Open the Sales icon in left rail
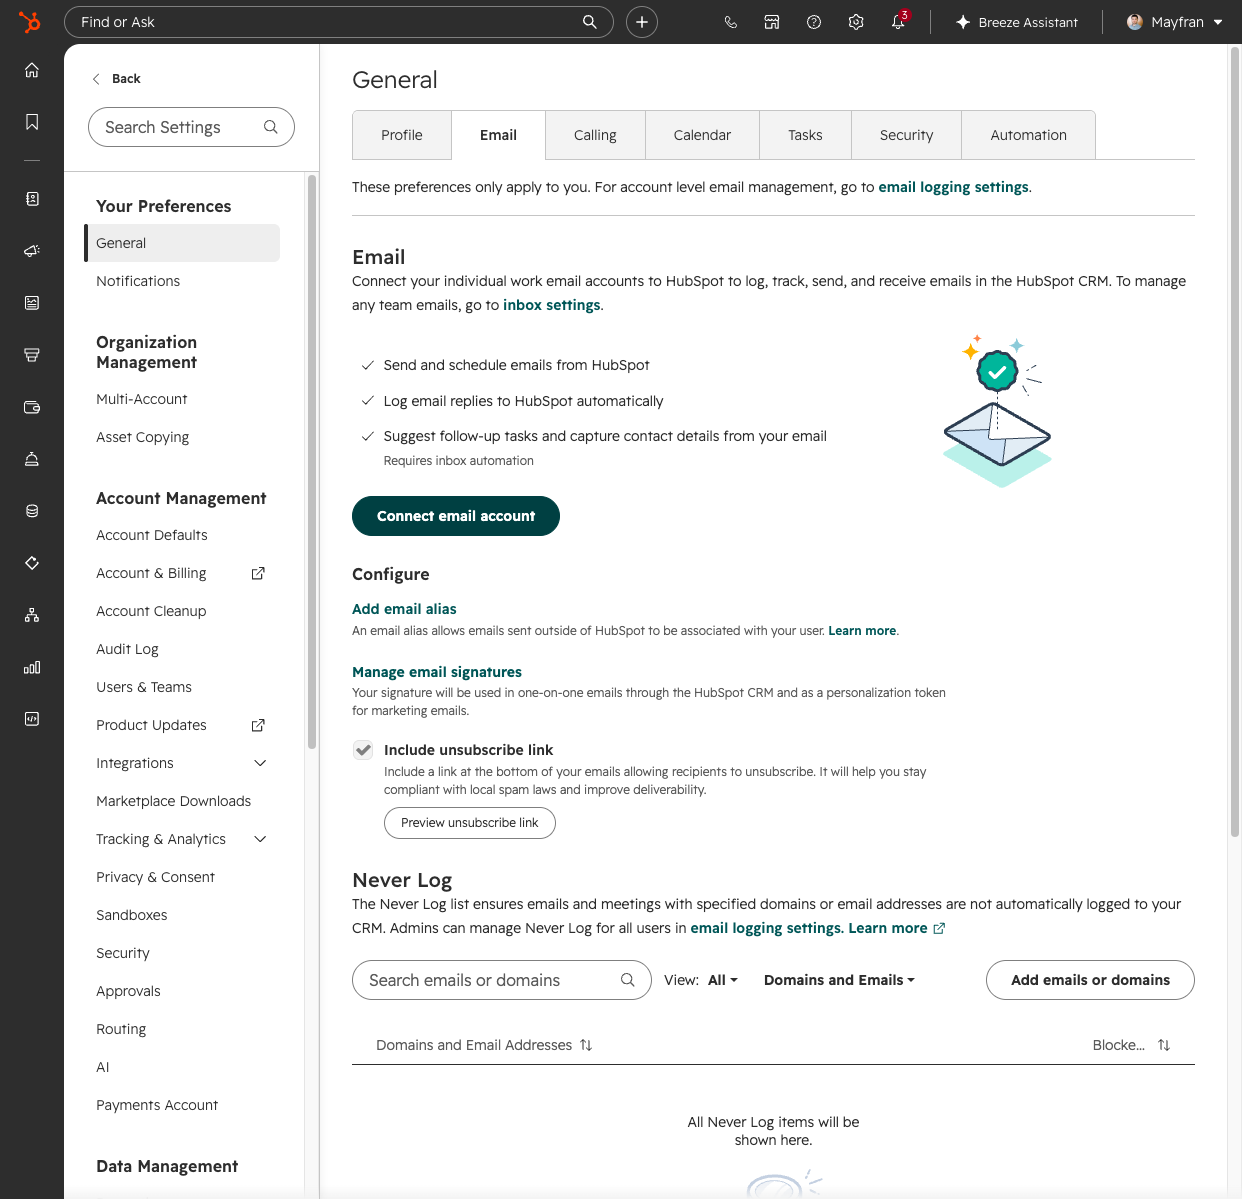 (32, 355)
